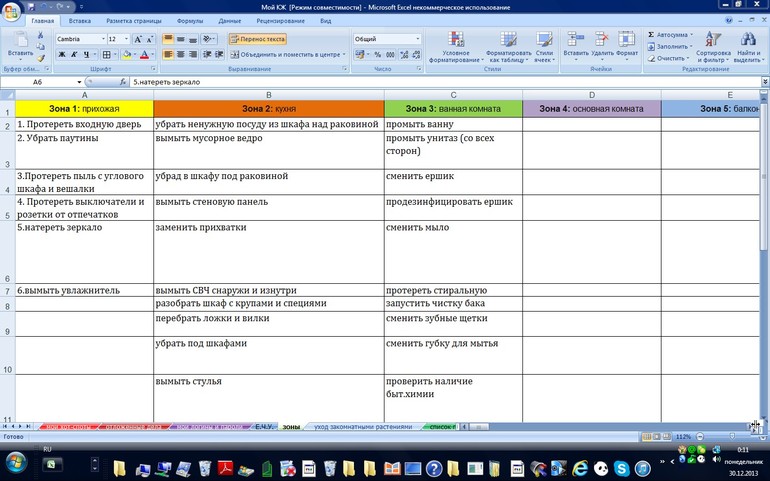Click the fx insert function icon
This screenshot has width=770, height=481.
tap(124, 82)
